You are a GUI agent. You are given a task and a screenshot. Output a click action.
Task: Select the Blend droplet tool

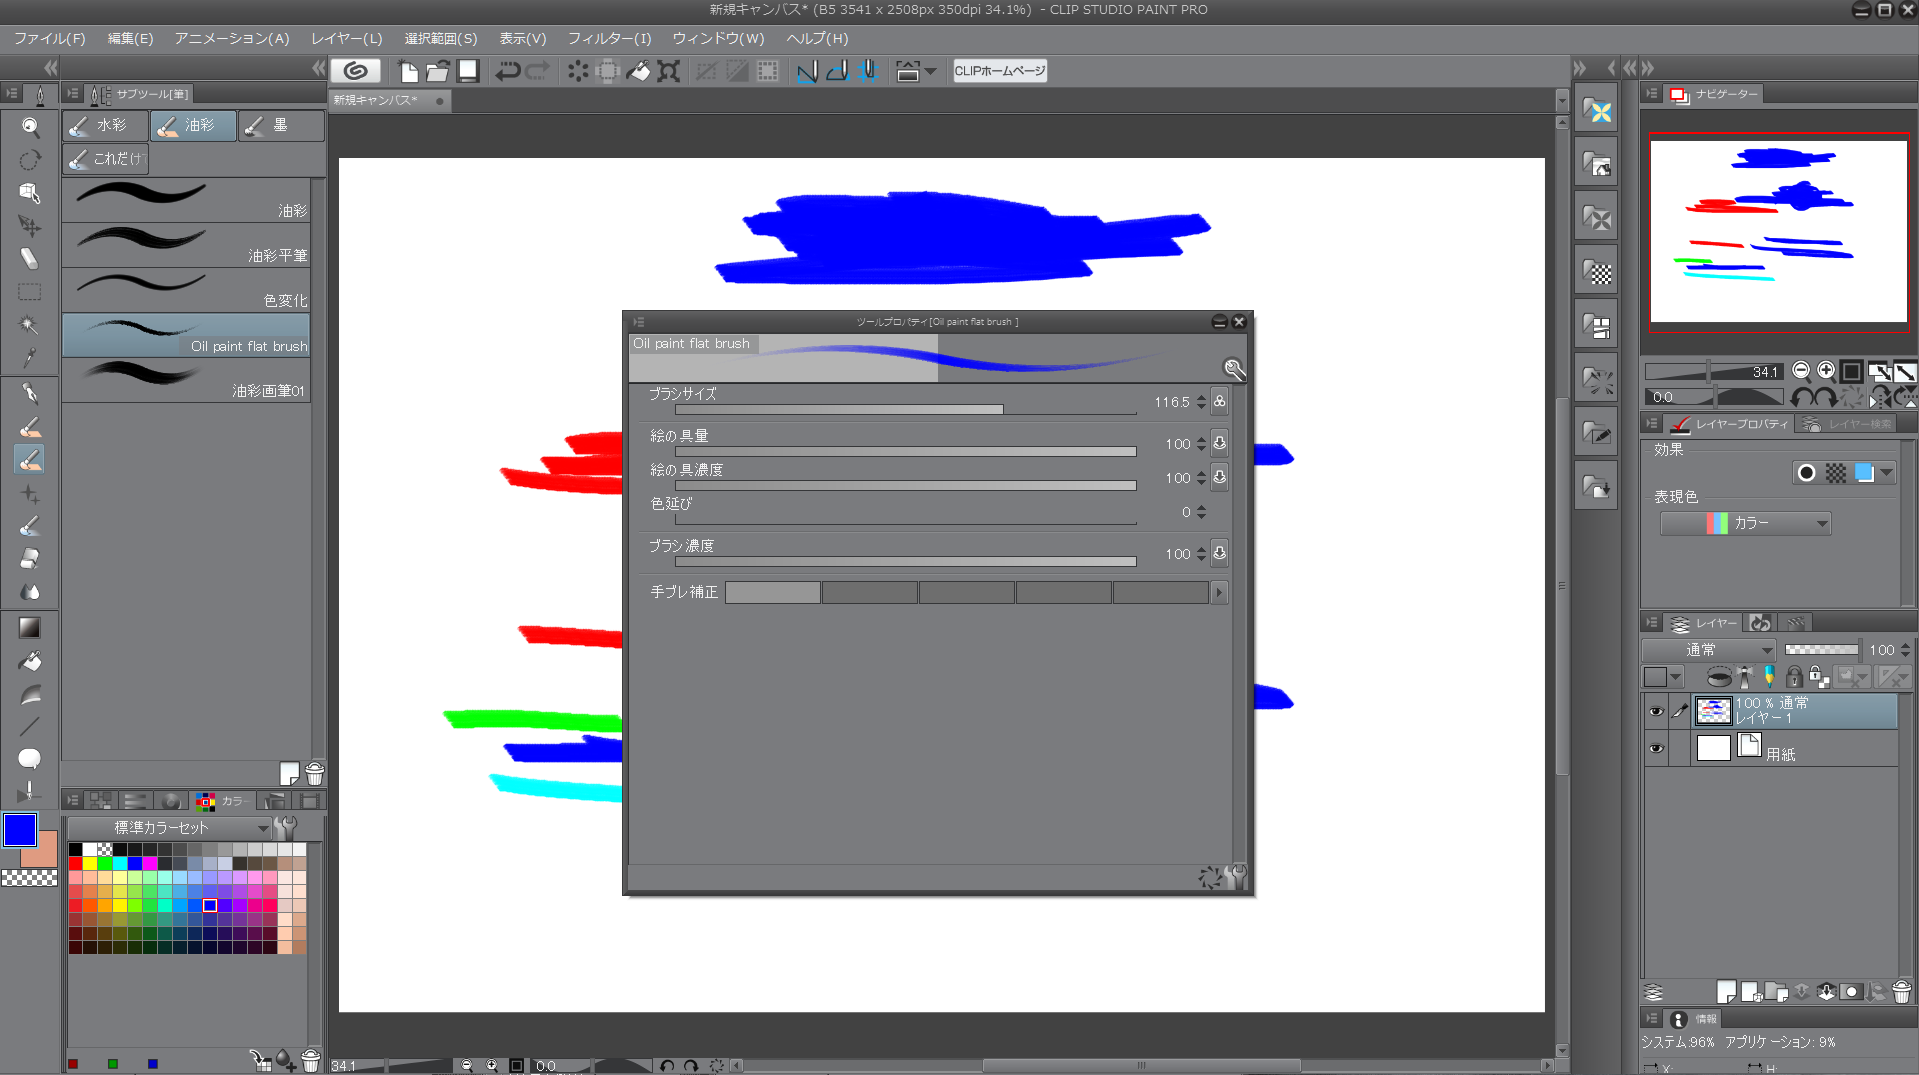[x=30, y=592]
